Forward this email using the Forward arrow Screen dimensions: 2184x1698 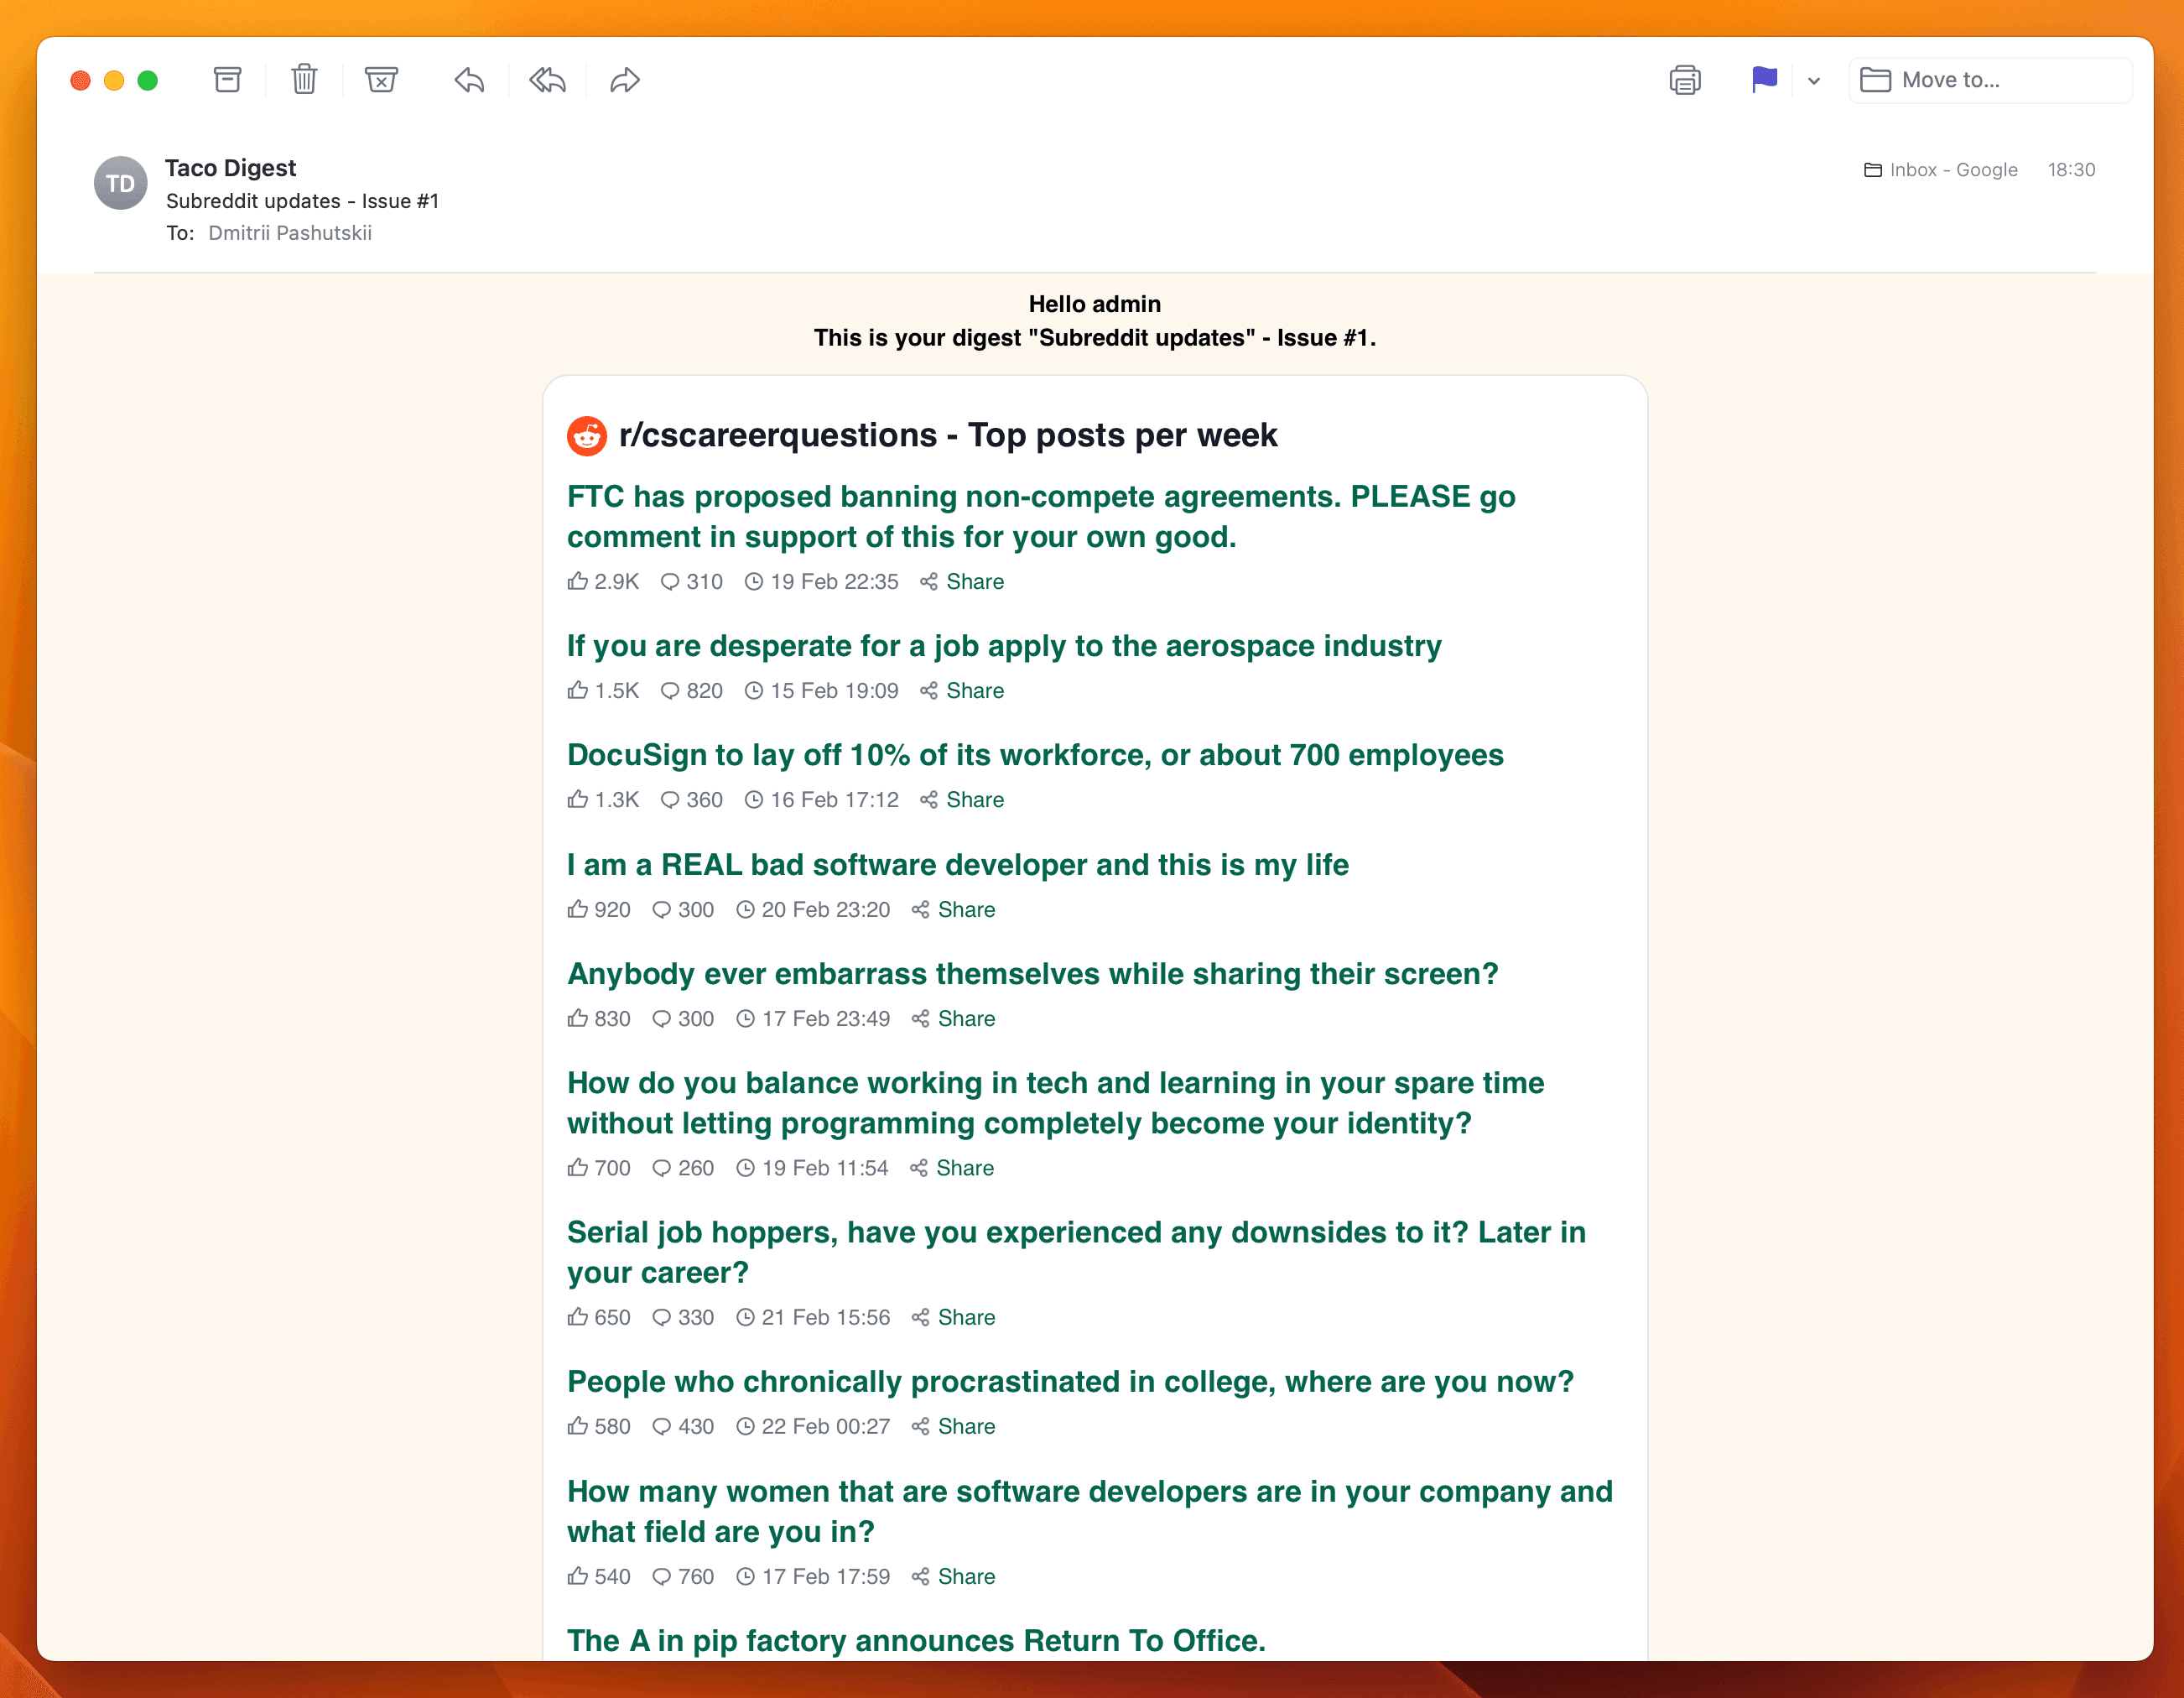[625, 80]
